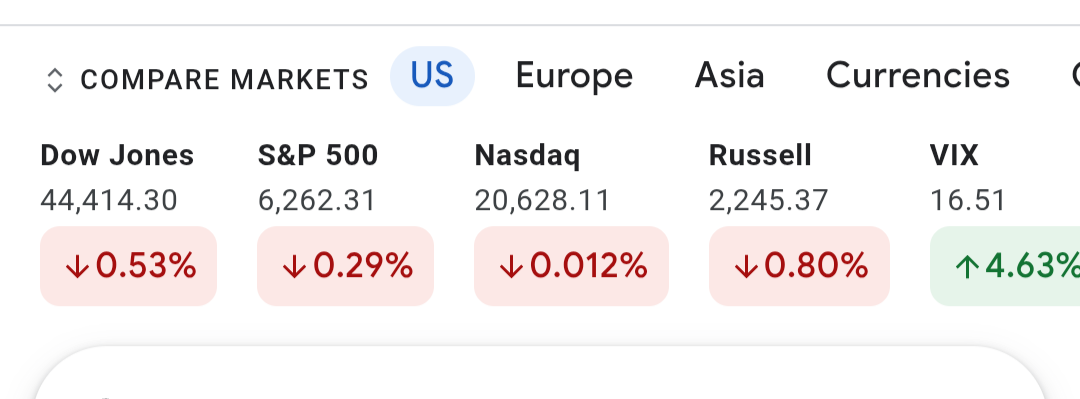The height and width of the screenshot is (399, 1080).
Task: Open the VIX index name
Action: (955, 156)
